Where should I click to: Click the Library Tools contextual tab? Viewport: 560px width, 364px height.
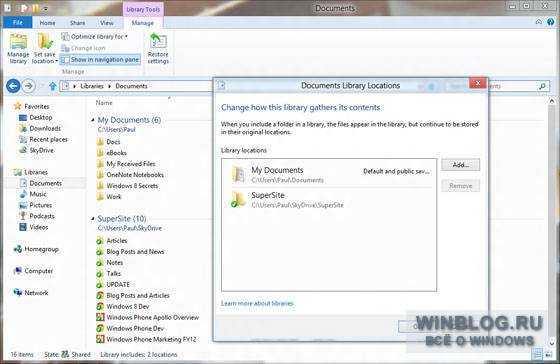coord(143,9)
